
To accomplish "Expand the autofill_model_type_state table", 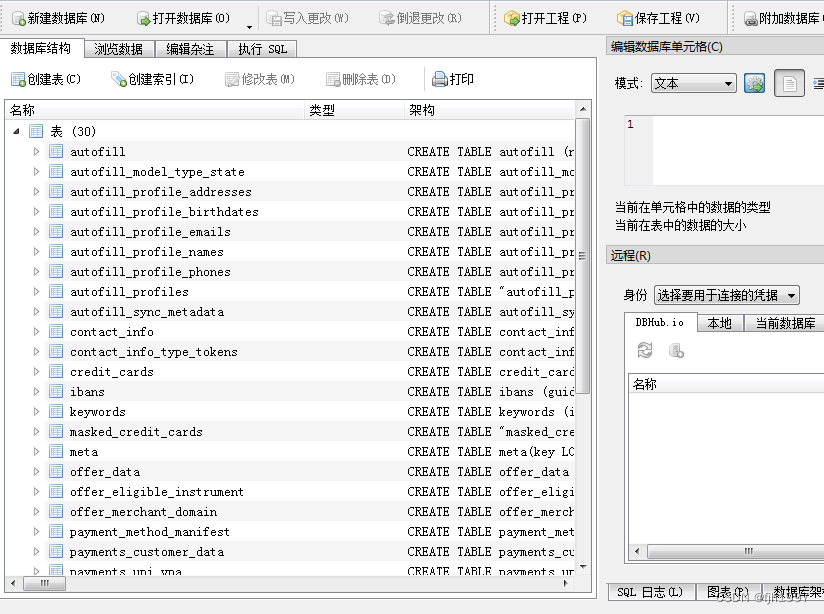I will 36,171.
